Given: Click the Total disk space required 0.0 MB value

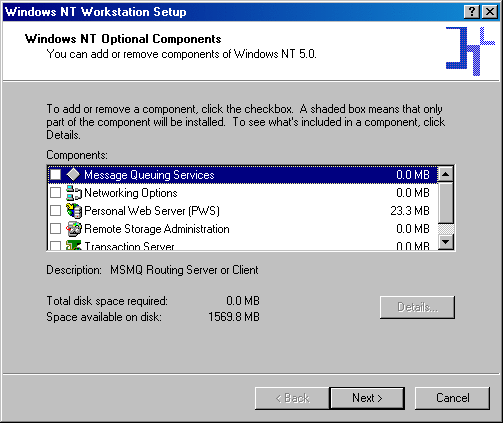Looking at the screenshot, I should coord(243,301).
